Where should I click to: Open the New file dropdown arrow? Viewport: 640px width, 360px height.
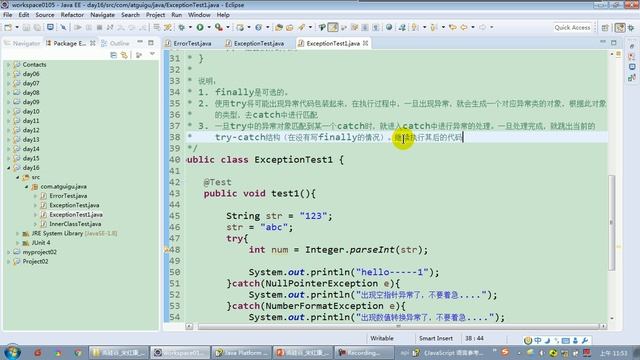coord(17,27)
